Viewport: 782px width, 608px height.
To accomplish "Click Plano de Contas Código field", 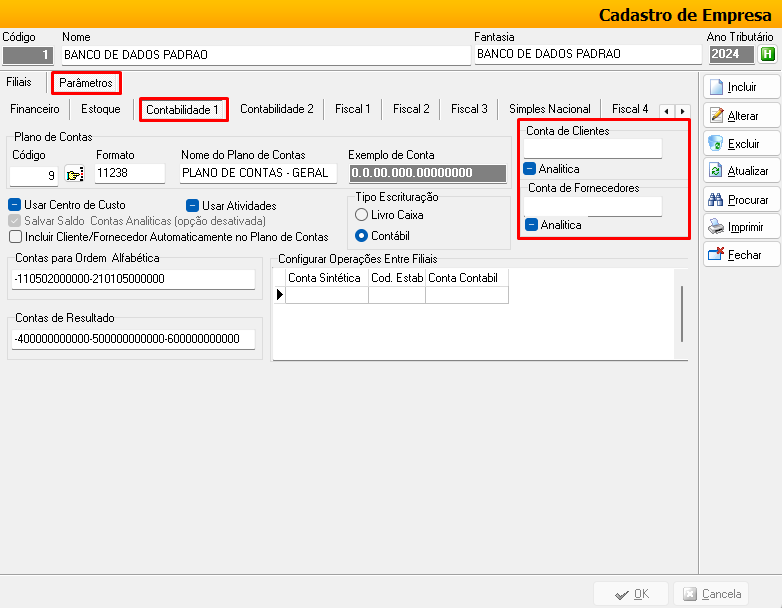I will click(34, 175).
